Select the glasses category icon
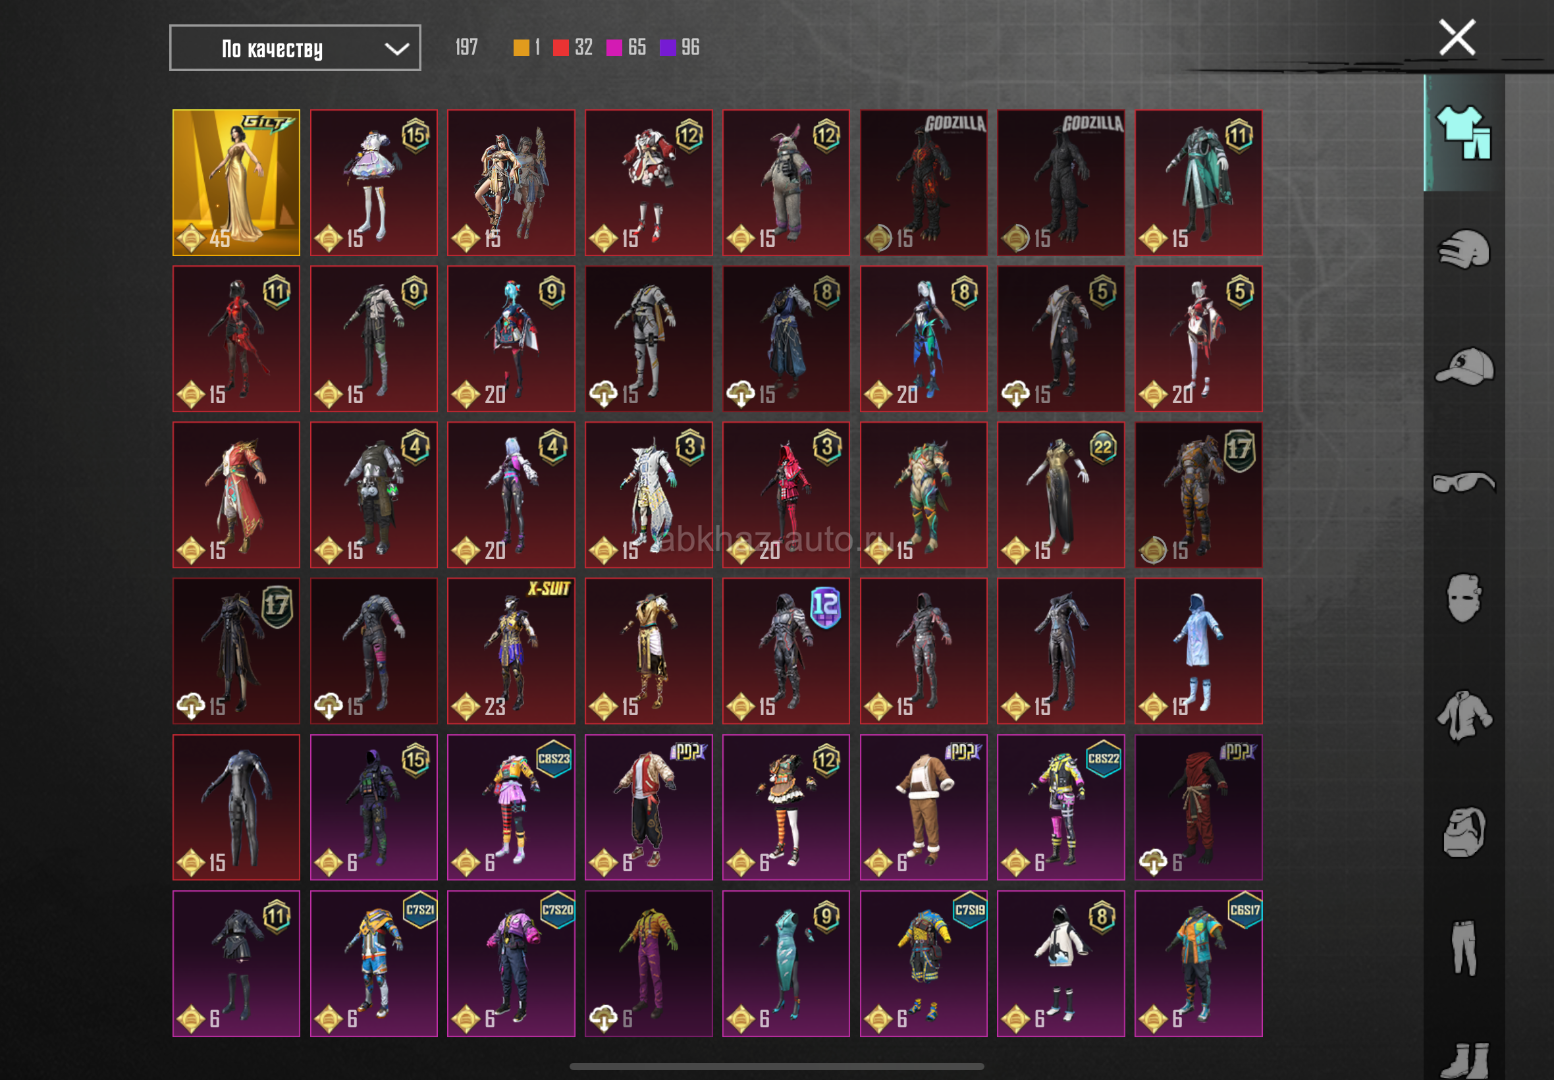 [x=1463, y=483]
